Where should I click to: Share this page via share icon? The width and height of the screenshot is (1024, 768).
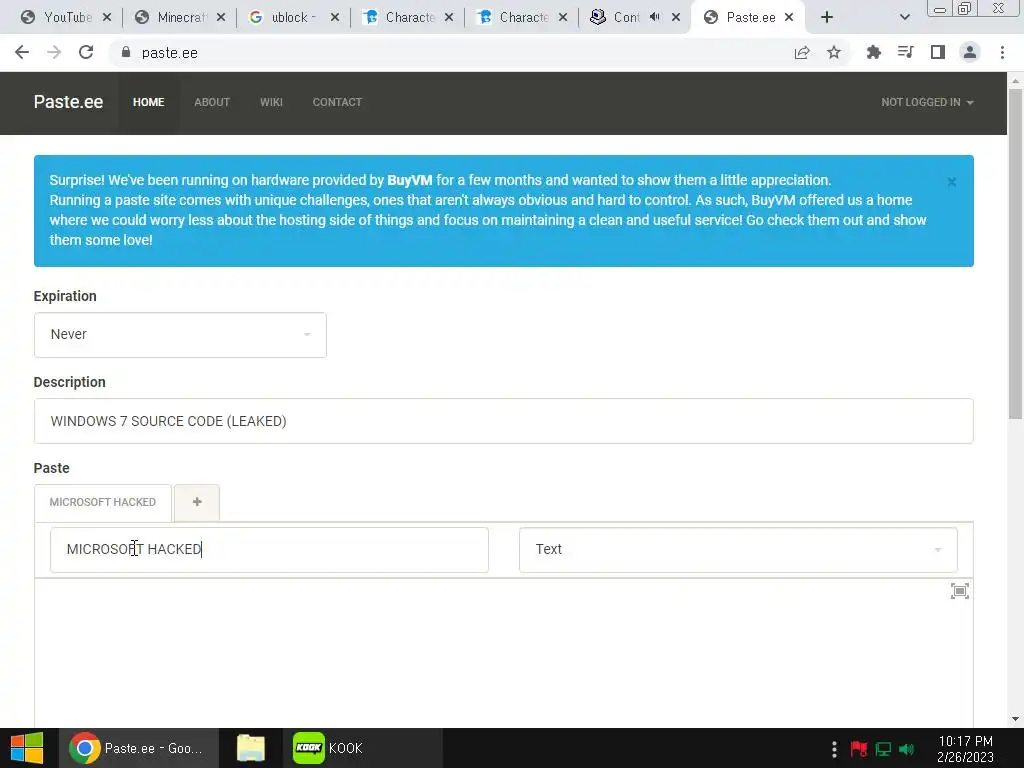click(802, 52)
